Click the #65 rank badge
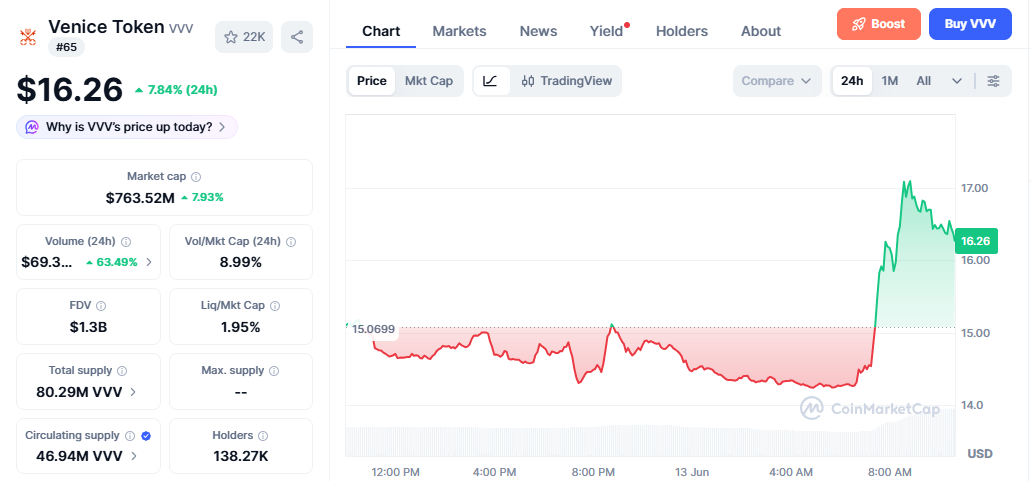Screen dimensions: 1031x481 pos(66,47)
